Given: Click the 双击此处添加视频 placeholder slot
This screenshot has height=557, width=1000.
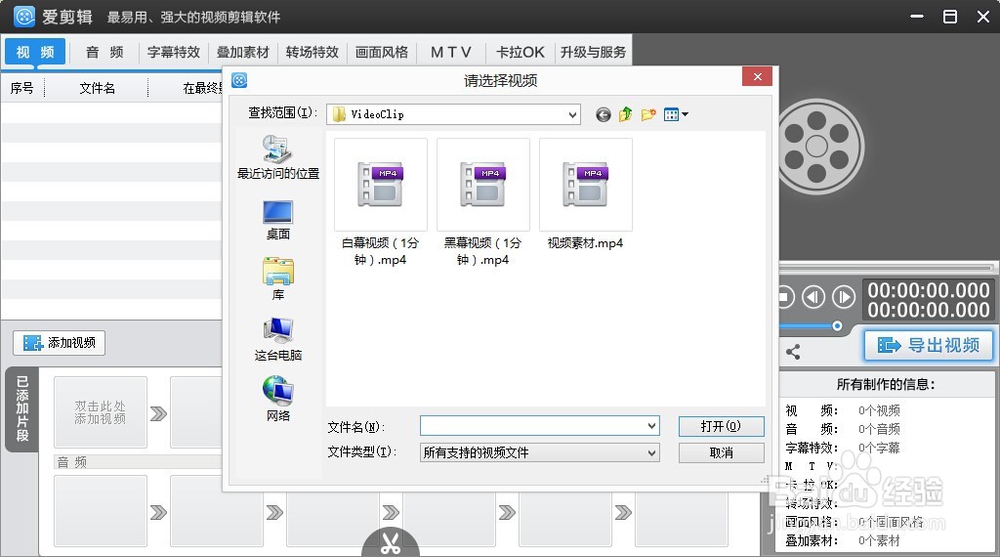Looking at the screenshot, I should (x=100, y=412).
